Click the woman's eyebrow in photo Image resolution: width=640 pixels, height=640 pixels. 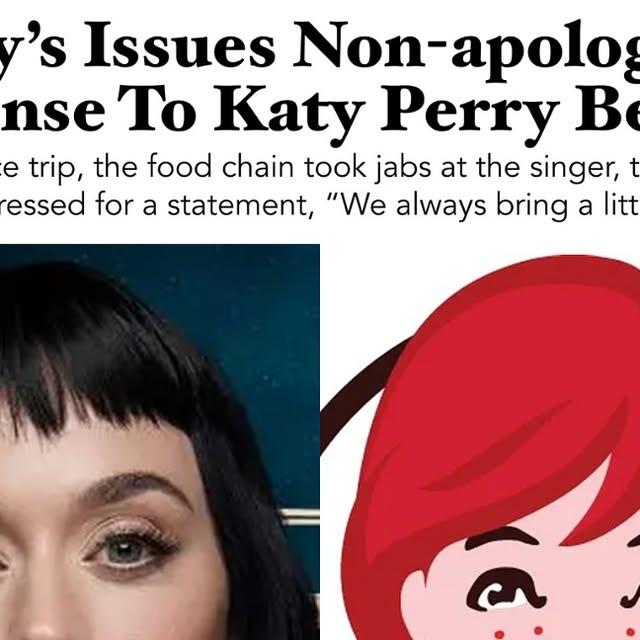[137, 488]
